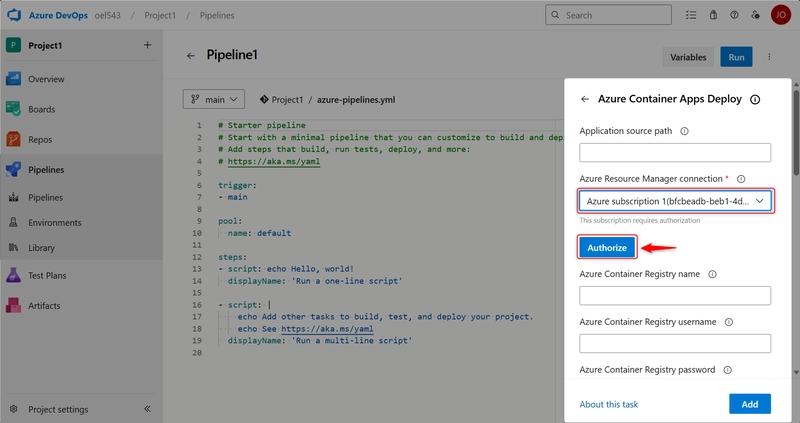This screenshot has width=800, height=423.
Task: Click the plus icon next to Project1
Action: pos(147,45)
